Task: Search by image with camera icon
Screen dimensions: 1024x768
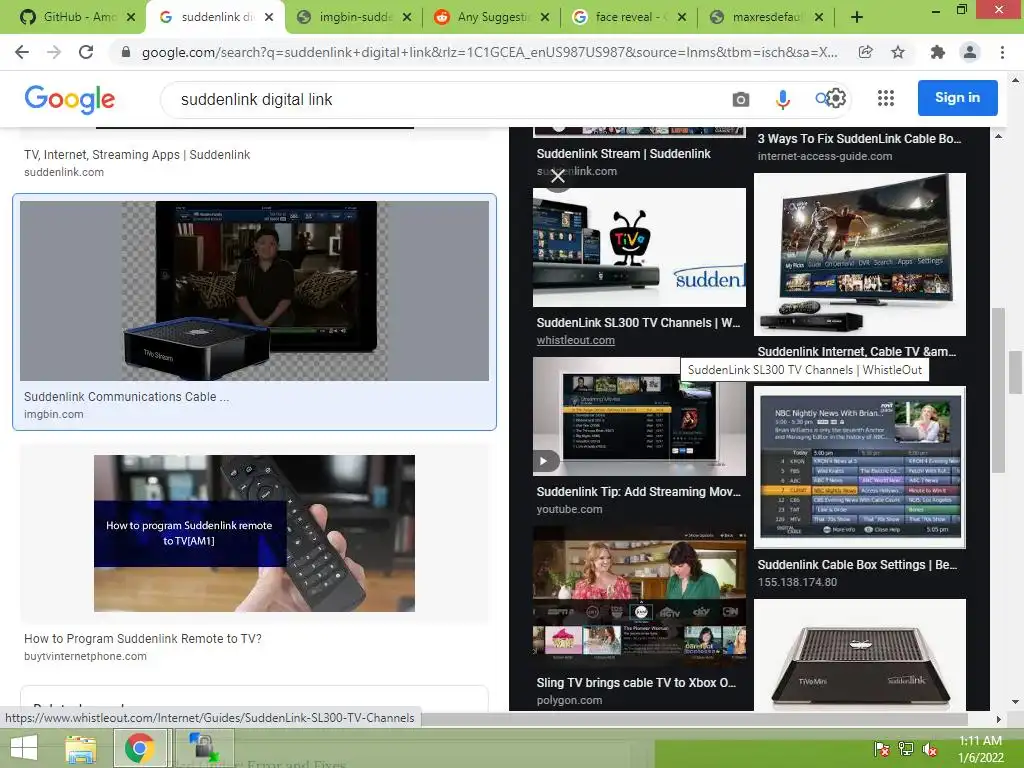Action: pos(741,99)
